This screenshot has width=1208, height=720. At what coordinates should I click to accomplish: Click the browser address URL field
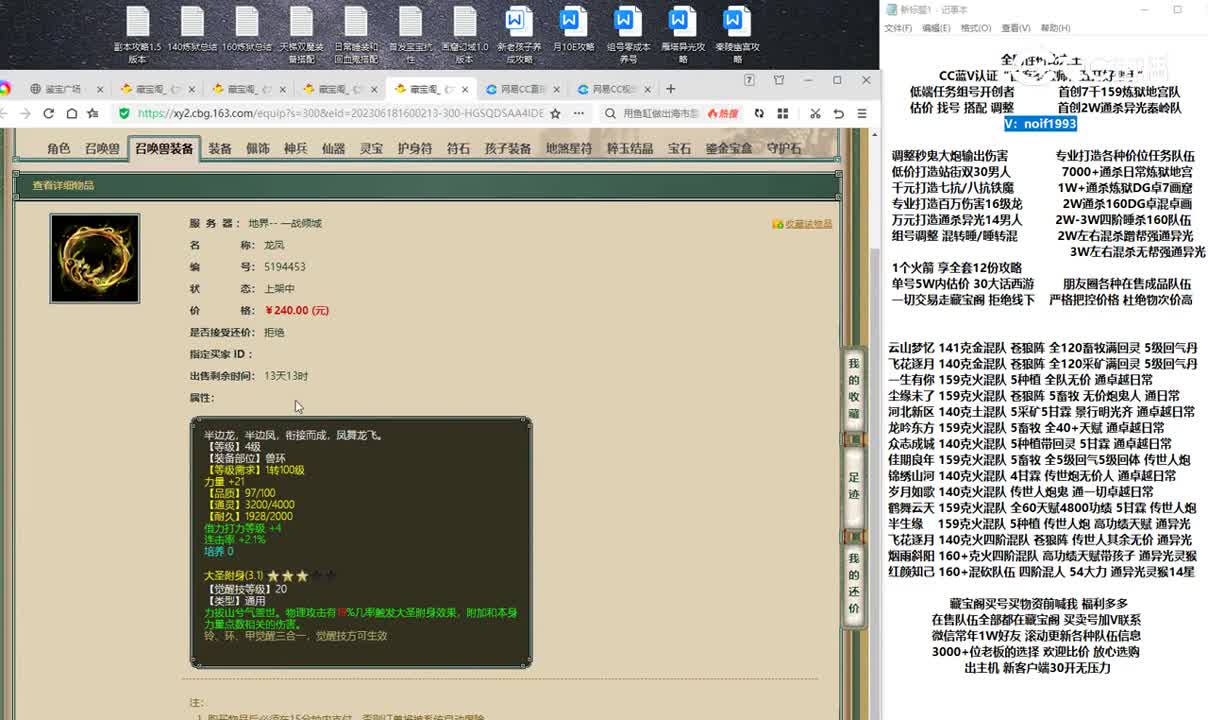pos(340,114)
